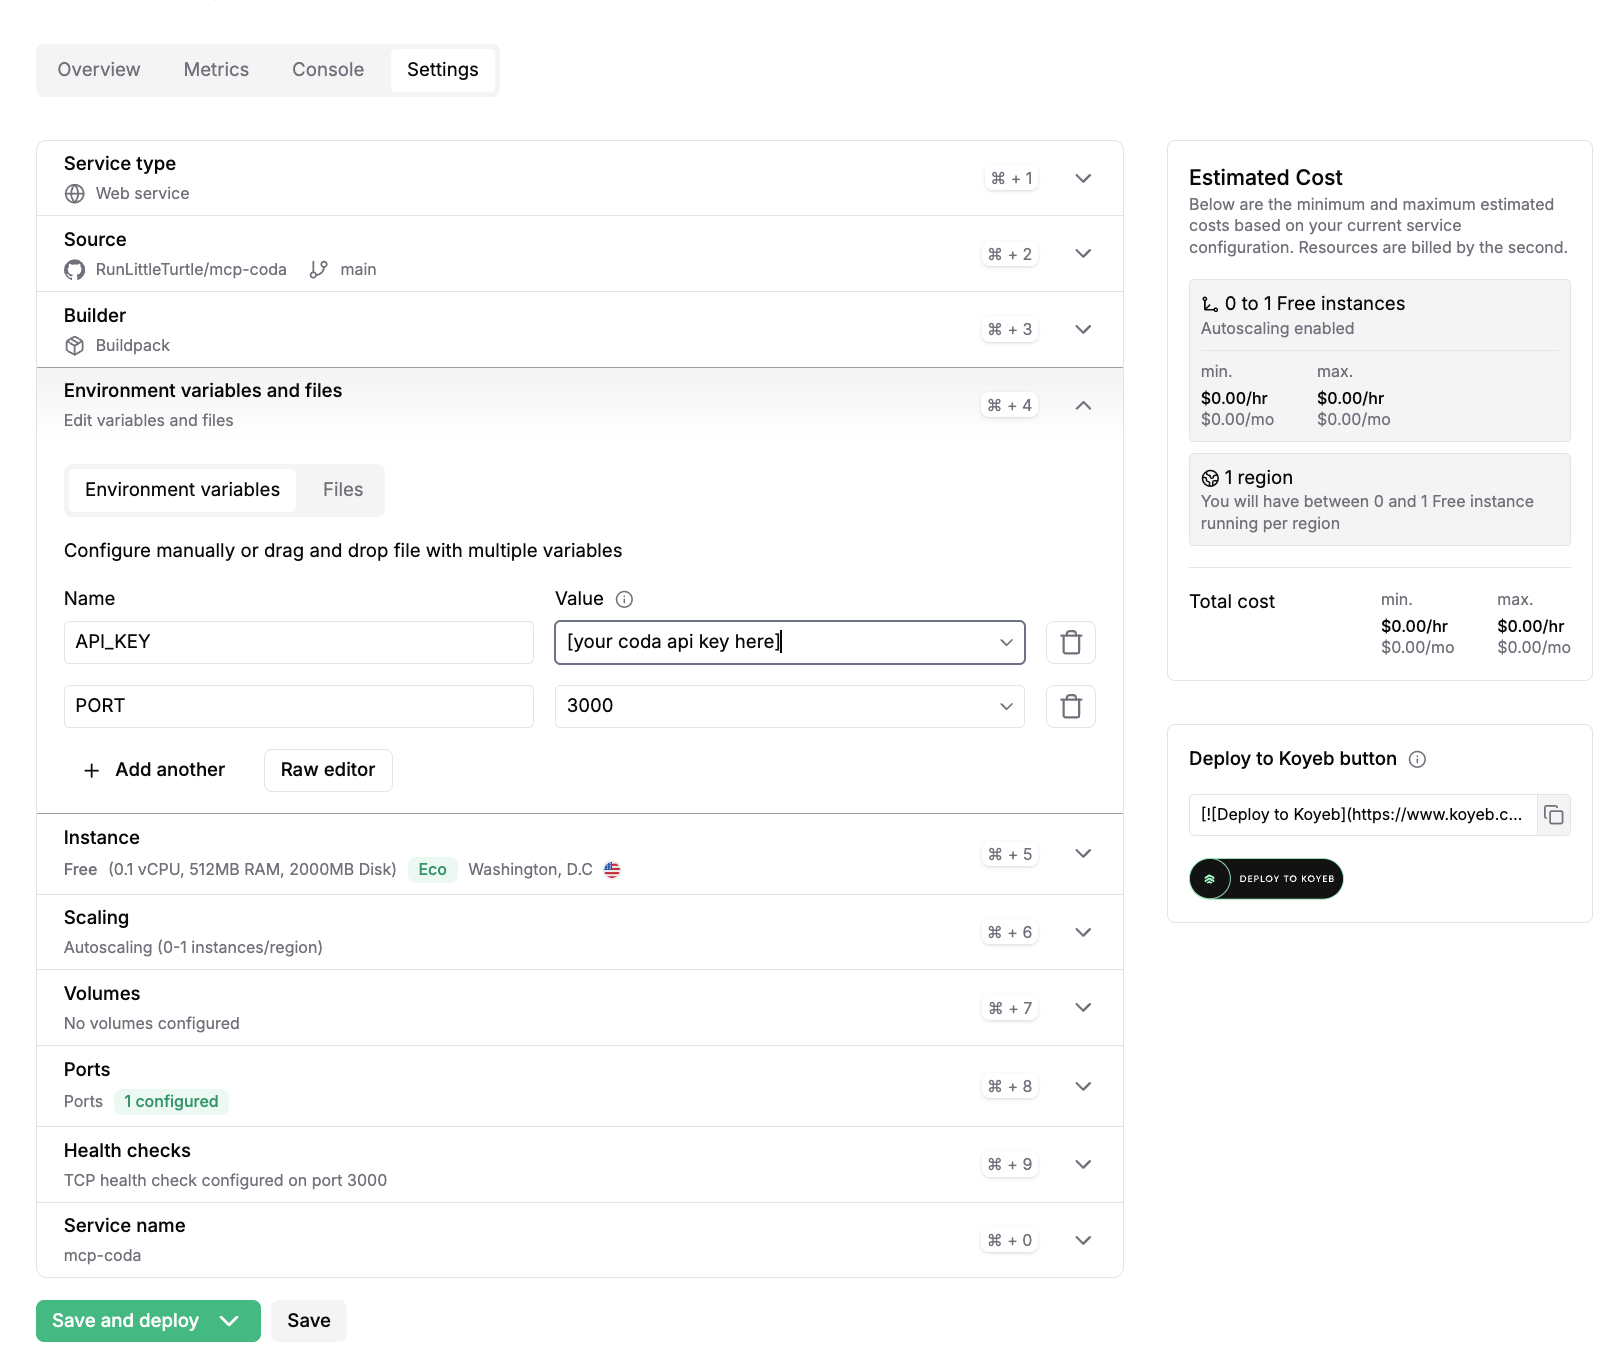This screenshot has height=1368, width=1620.
Task: Click the trash icon for PORT variable
Action: tap(1070, 706)
